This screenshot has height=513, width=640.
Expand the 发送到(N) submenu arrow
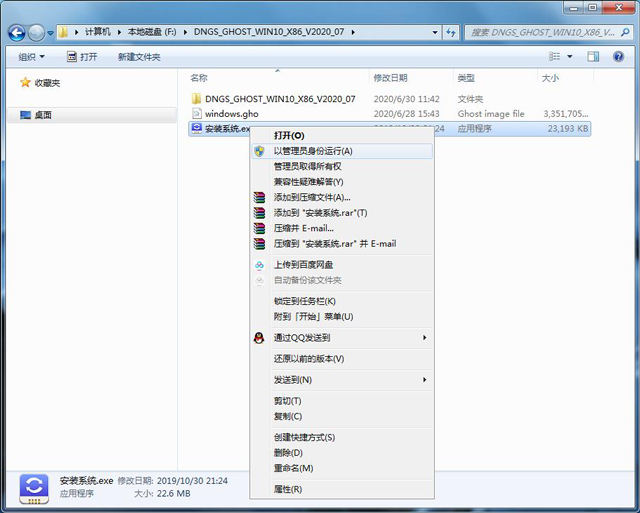tap(424, 380)
